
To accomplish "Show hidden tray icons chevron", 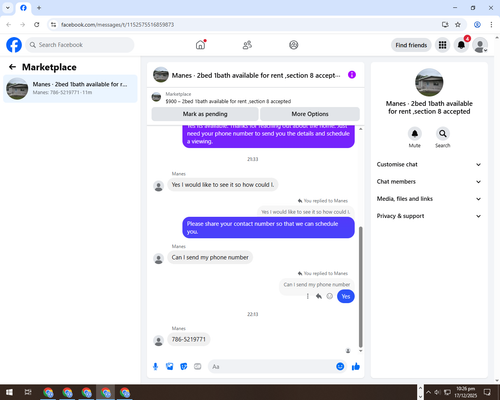I will 428,392.
